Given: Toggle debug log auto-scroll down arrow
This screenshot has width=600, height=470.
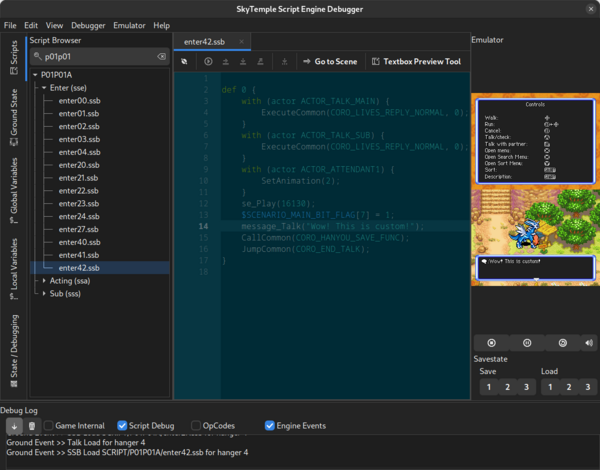Looking at the screenshot, I should (x=13, y=426).
